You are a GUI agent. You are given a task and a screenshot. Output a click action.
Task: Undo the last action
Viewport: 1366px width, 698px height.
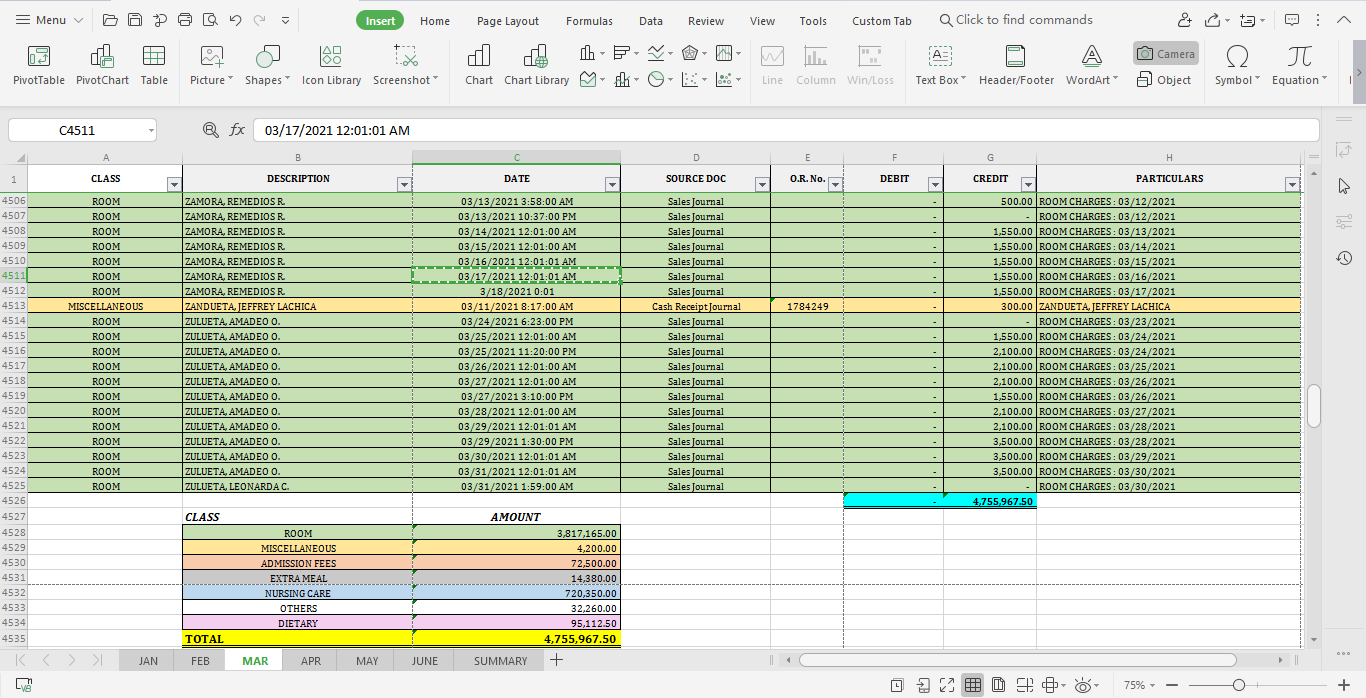pos(235,20)
